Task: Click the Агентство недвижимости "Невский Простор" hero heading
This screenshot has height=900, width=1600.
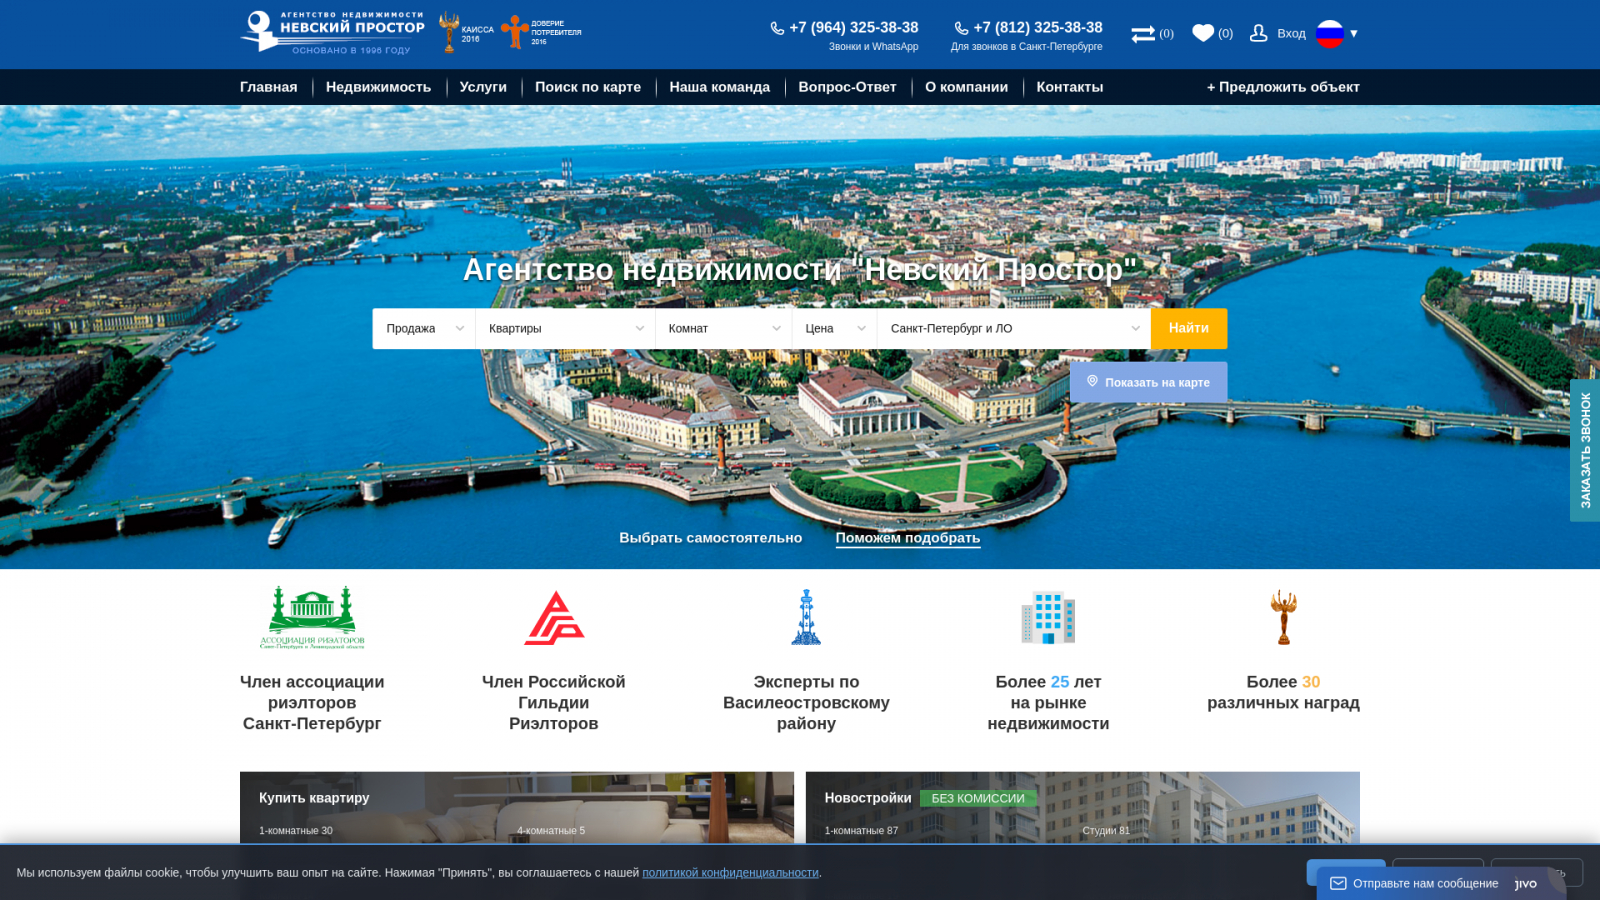Action: 800,269
